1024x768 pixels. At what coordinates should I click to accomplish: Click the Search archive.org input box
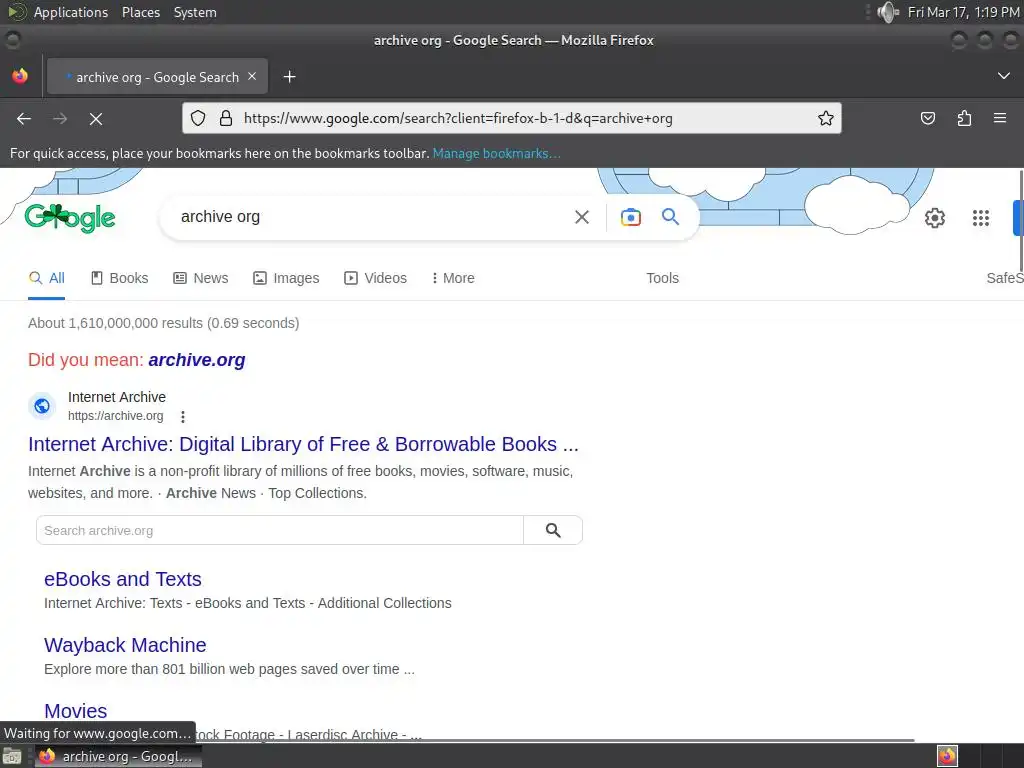point(280,530)
